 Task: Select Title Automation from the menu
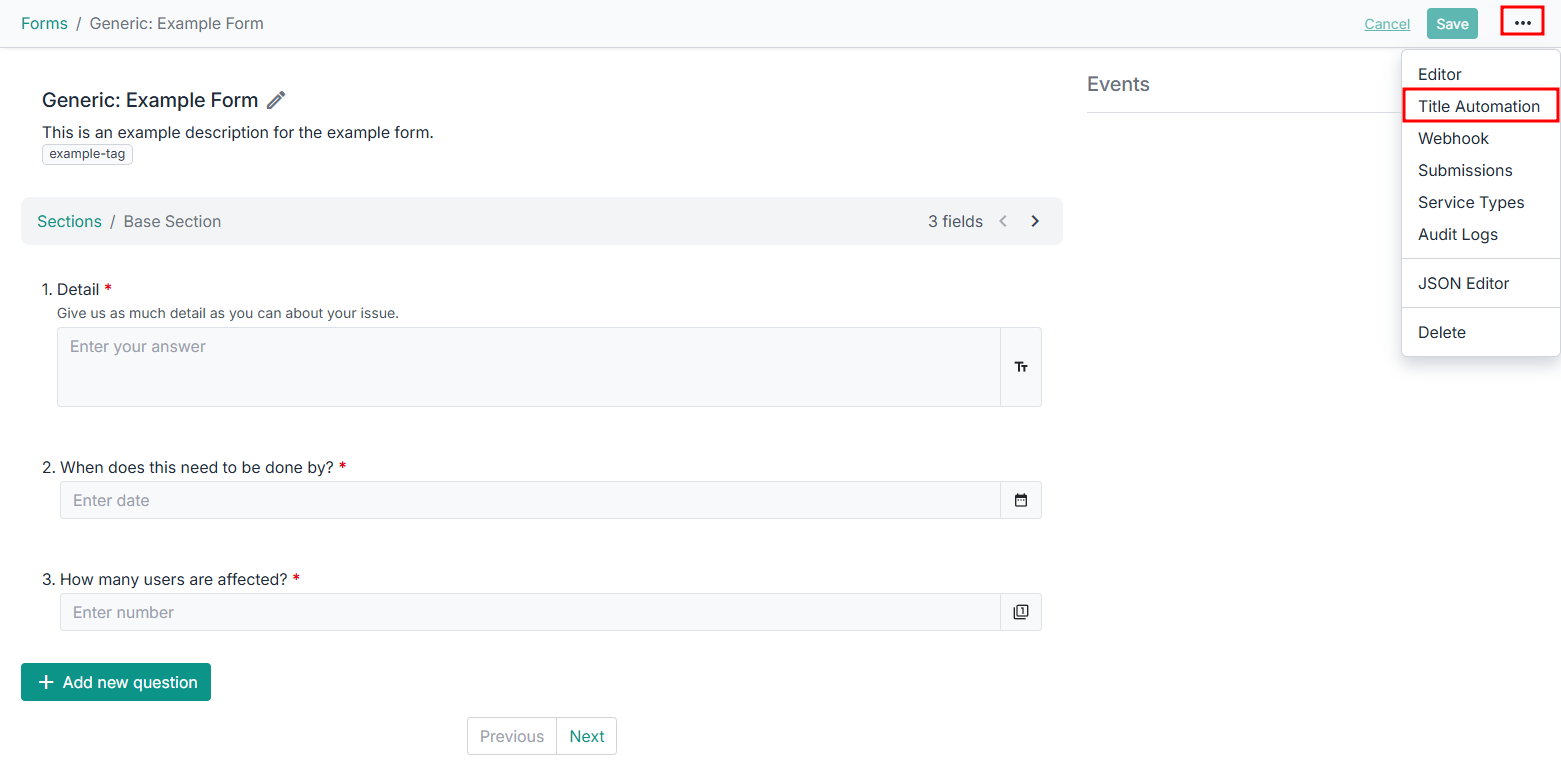point(1478,106)
